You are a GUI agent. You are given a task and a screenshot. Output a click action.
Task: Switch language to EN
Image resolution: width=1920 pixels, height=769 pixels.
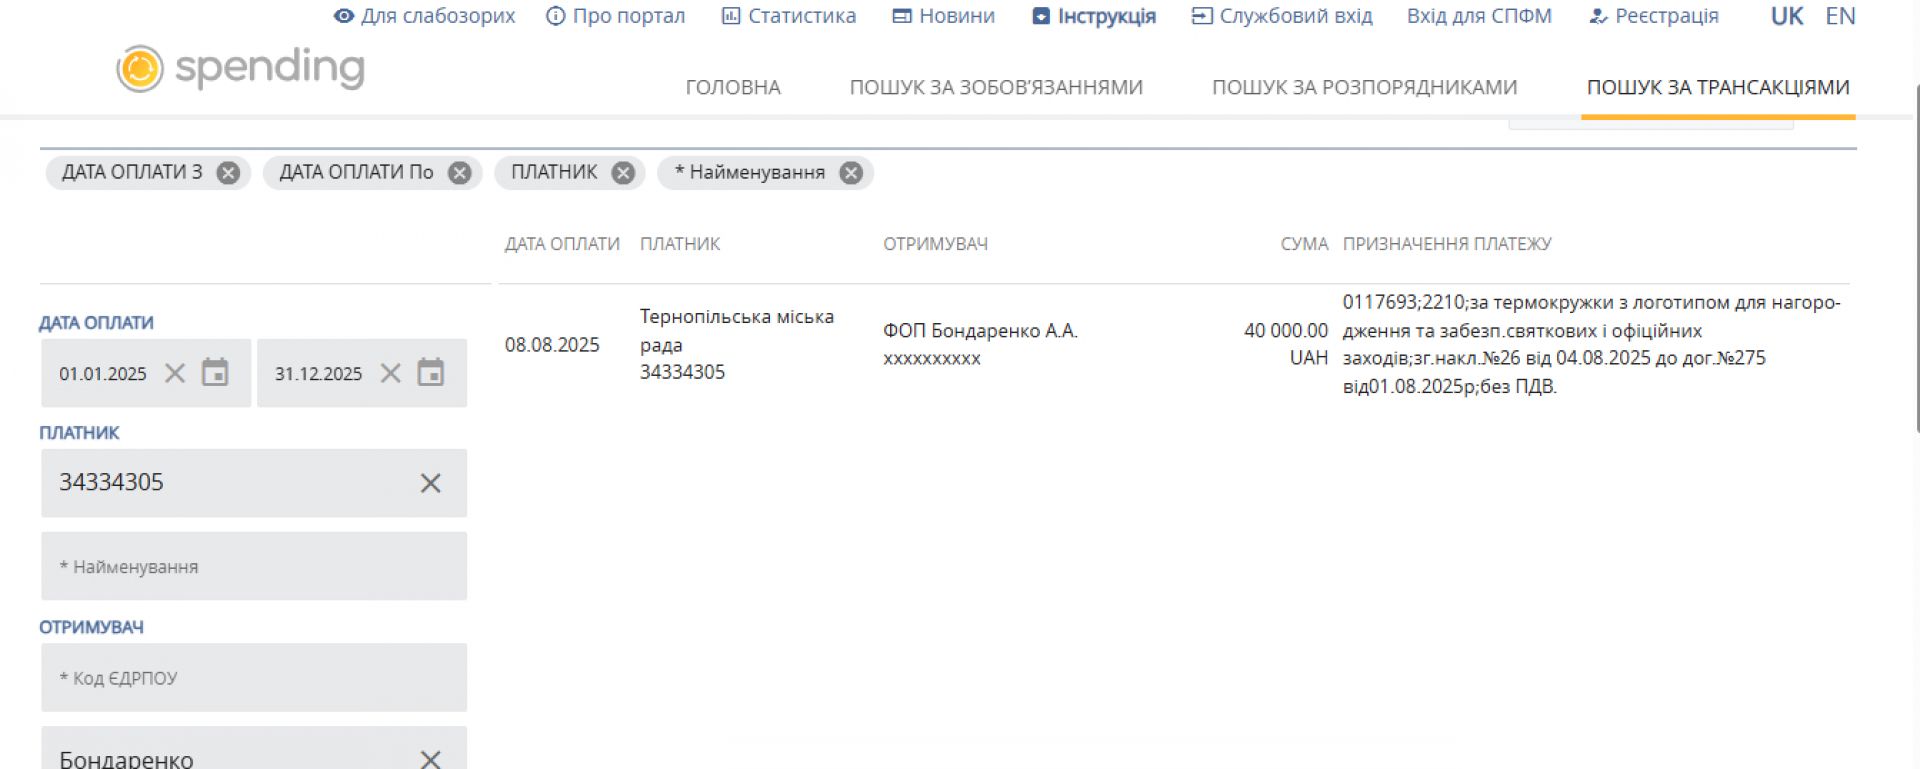point(1840,16)
